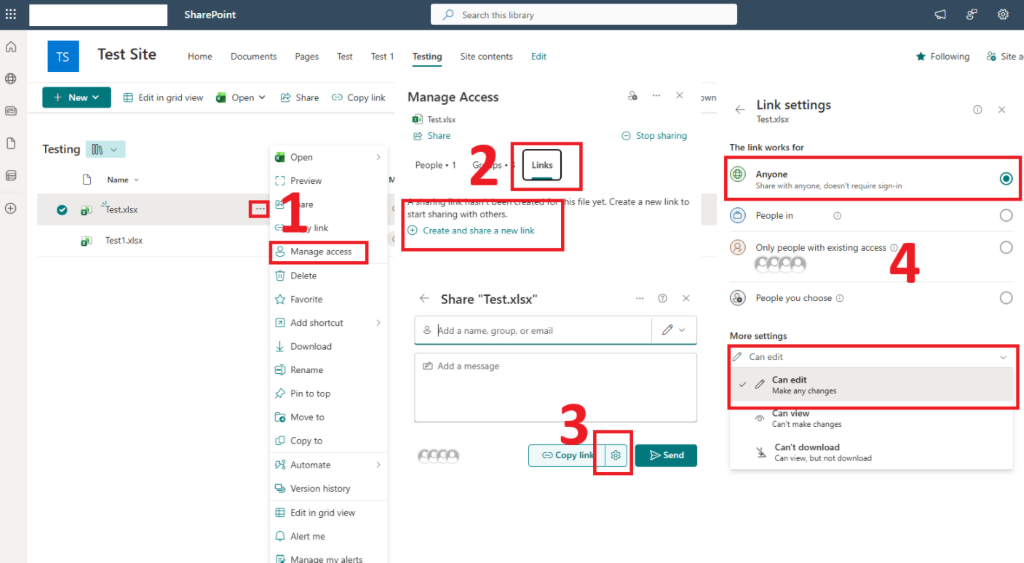Viewport: 1024px width, 563px height.
Task: Open the Can edit permission dropdown
Action: (872, 357)
